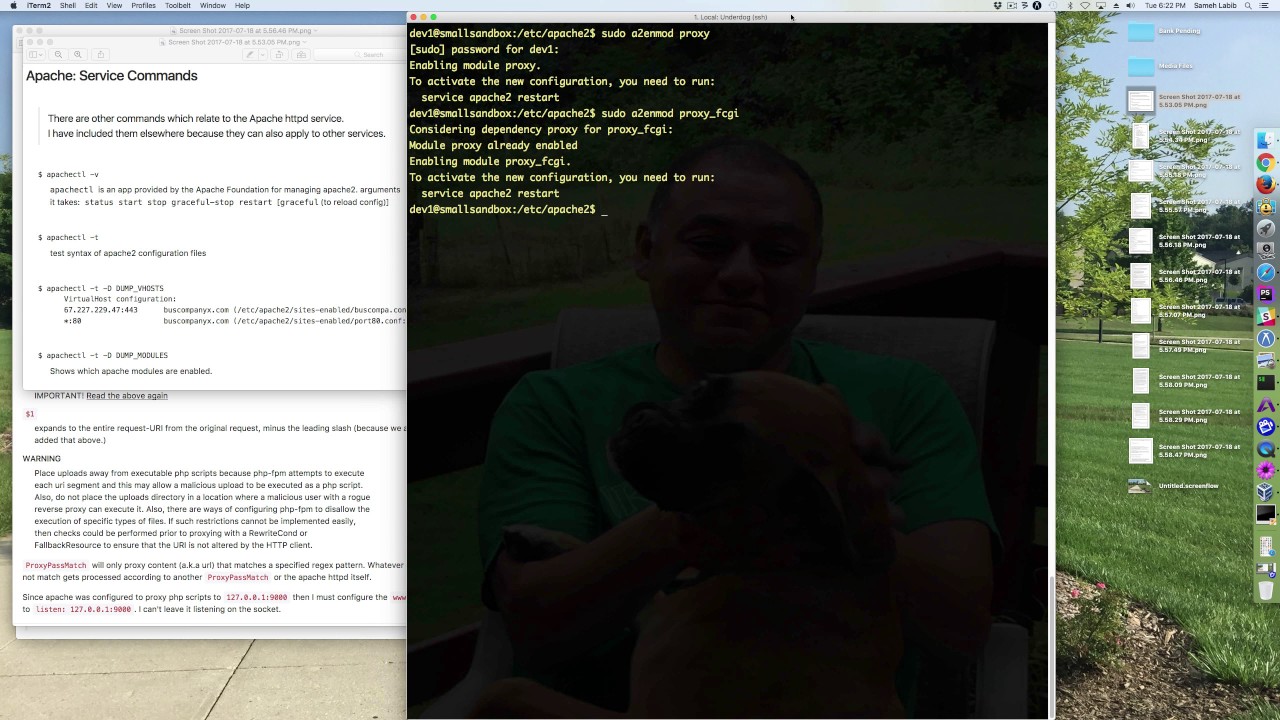Screen dimensions: 1280x720
Task: Open Finder from the Dock
Action: pos(1265,139)
